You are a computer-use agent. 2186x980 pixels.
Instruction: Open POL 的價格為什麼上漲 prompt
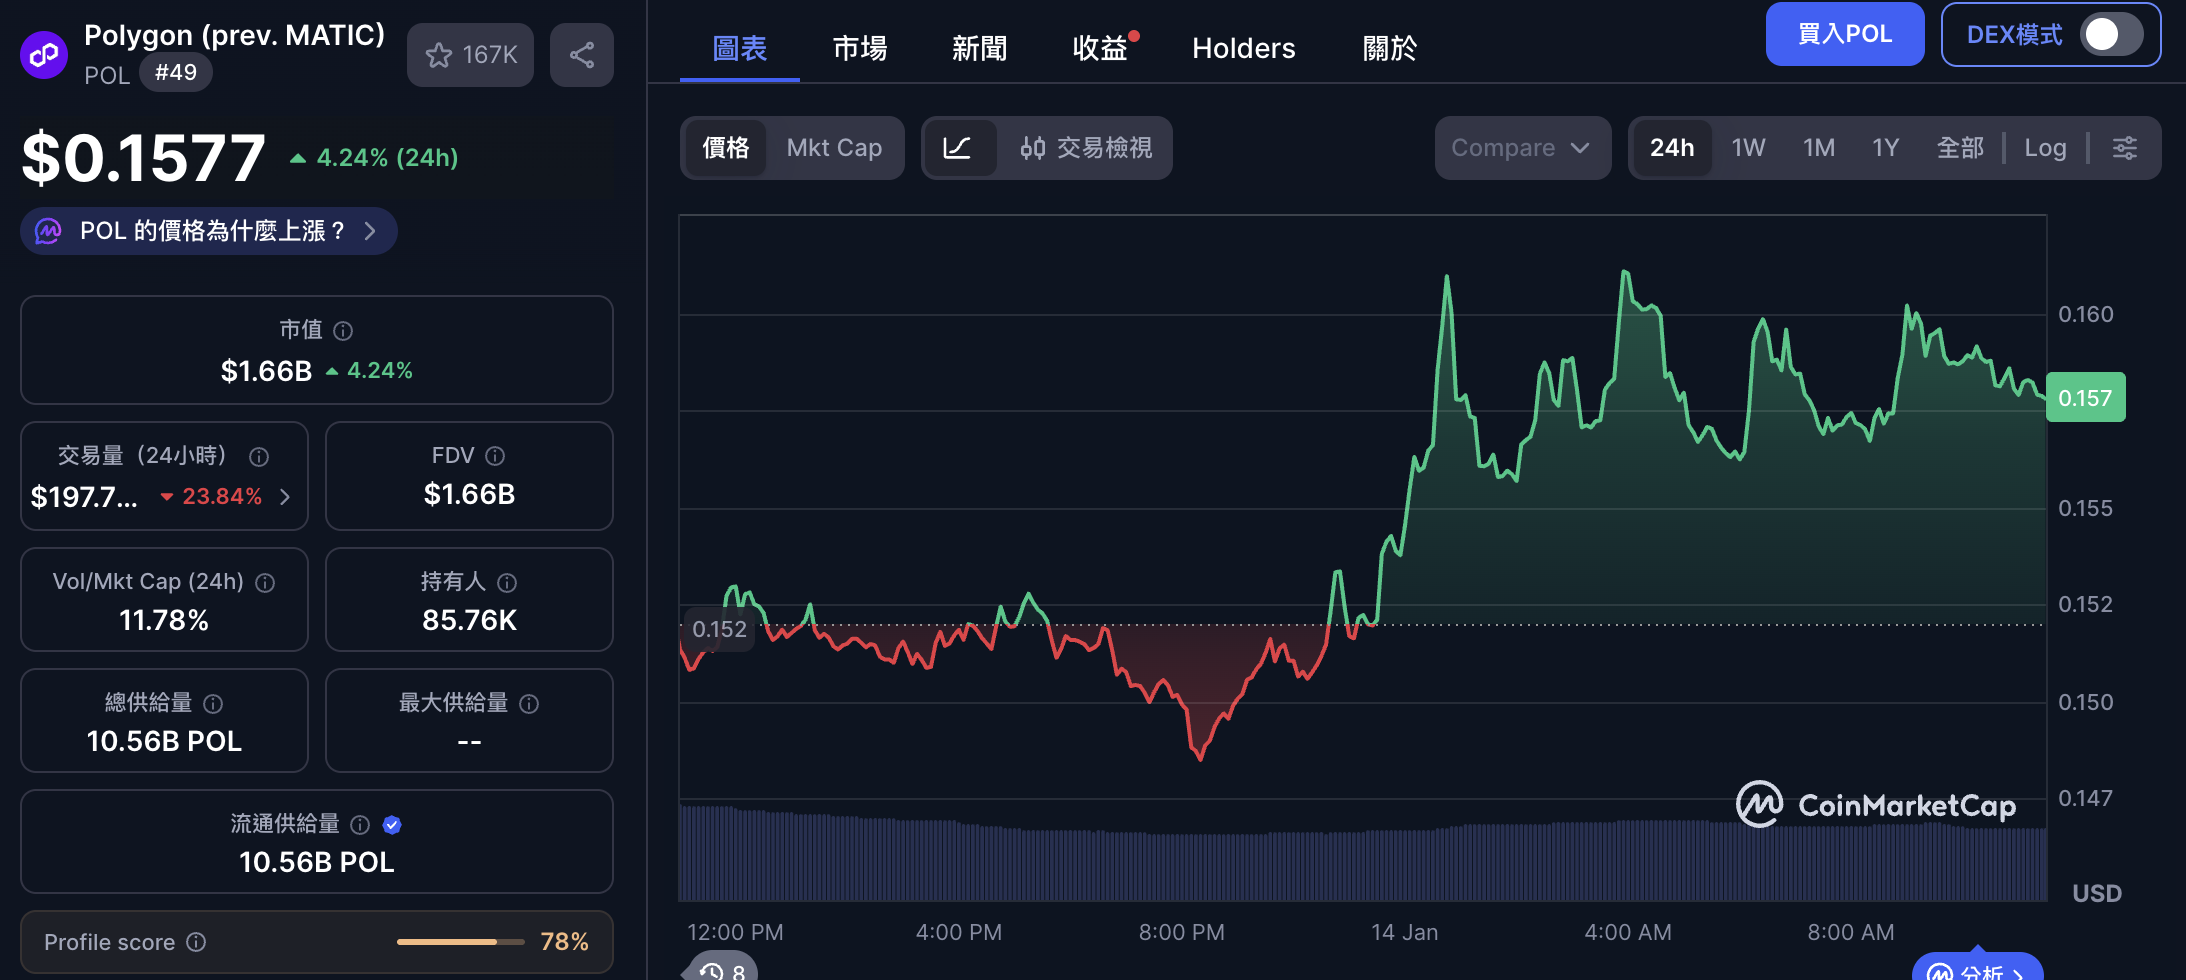pos(207,230)
